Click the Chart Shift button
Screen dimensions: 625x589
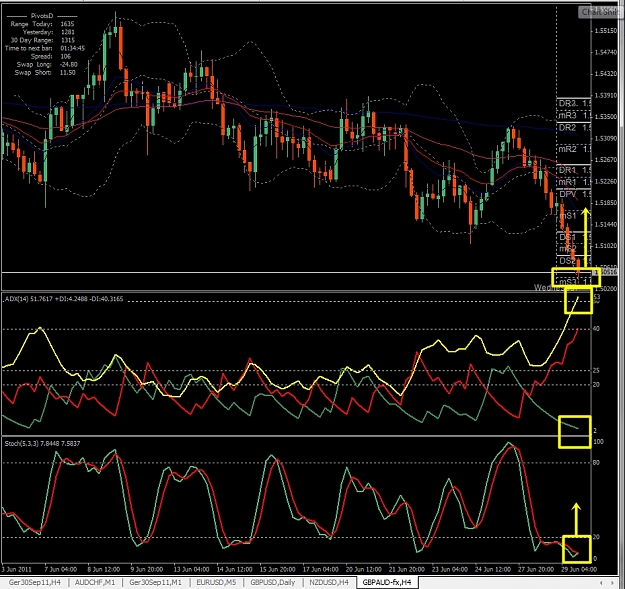click(x=599, y=12)
